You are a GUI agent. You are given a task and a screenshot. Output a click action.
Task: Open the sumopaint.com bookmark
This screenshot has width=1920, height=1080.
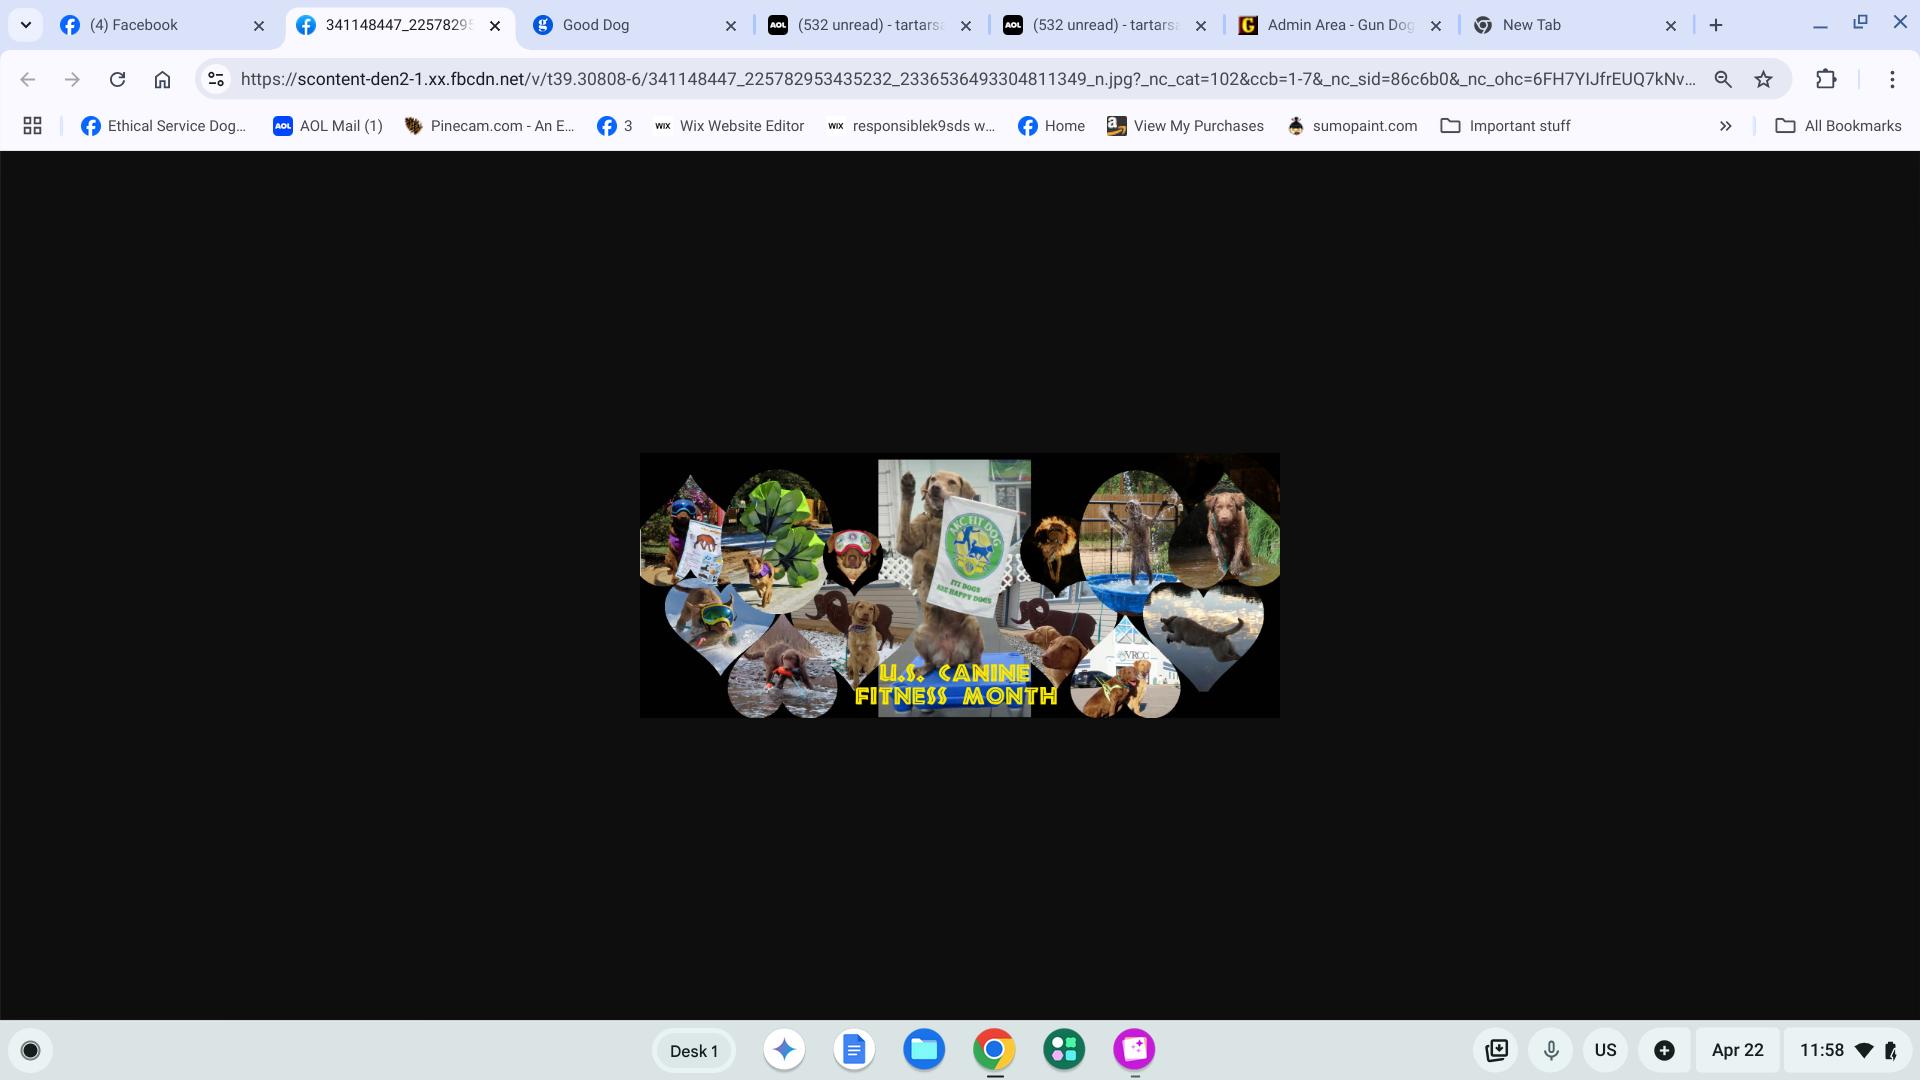1352,126
